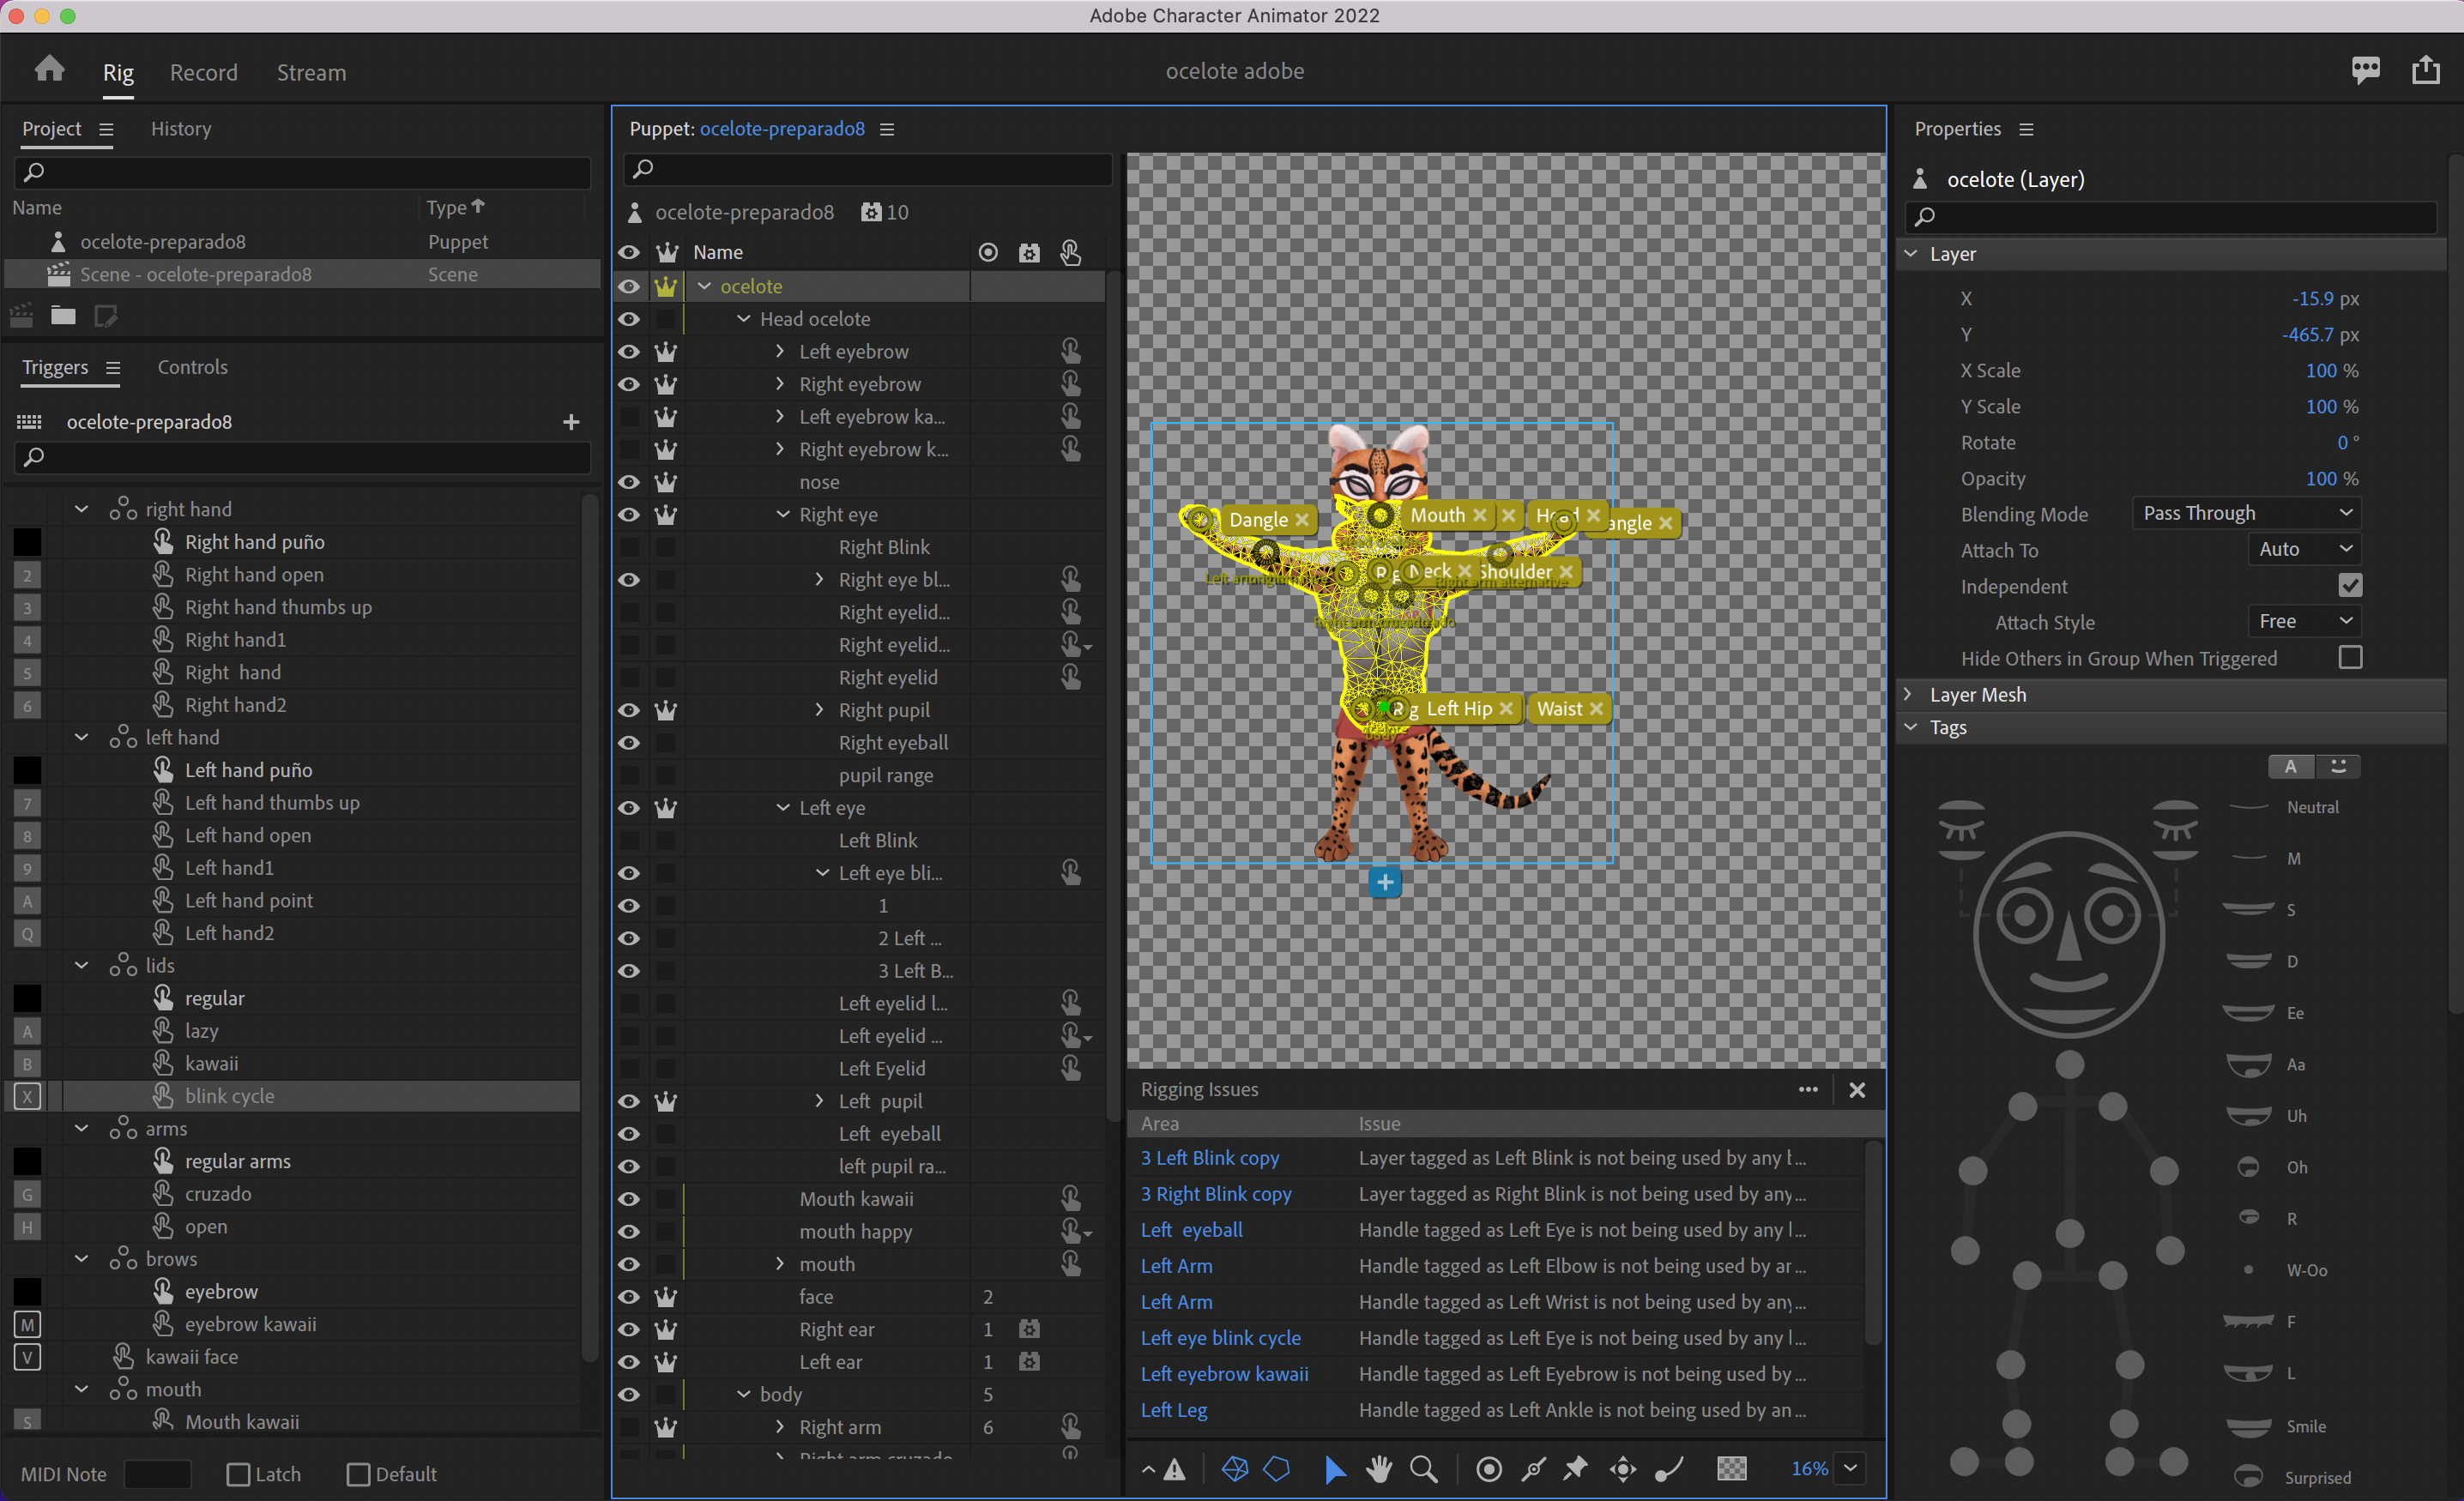Hide the Head ocelote layer
Viewport: 2464px width, 1501px height.
point(629,318)
